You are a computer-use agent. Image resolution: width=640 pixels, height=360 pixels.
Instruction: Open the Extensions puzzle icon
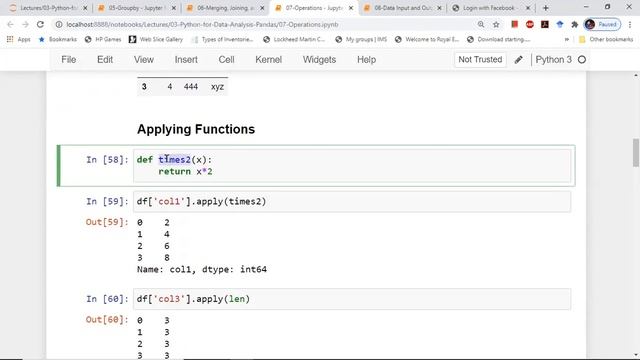574,24
